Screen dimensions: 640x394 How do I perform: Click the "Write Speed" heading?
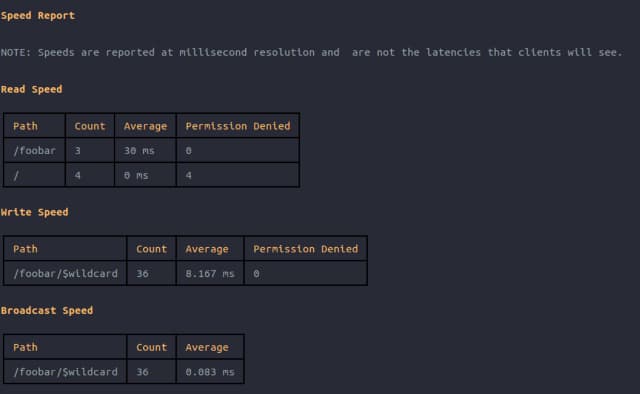coord(34,212)
